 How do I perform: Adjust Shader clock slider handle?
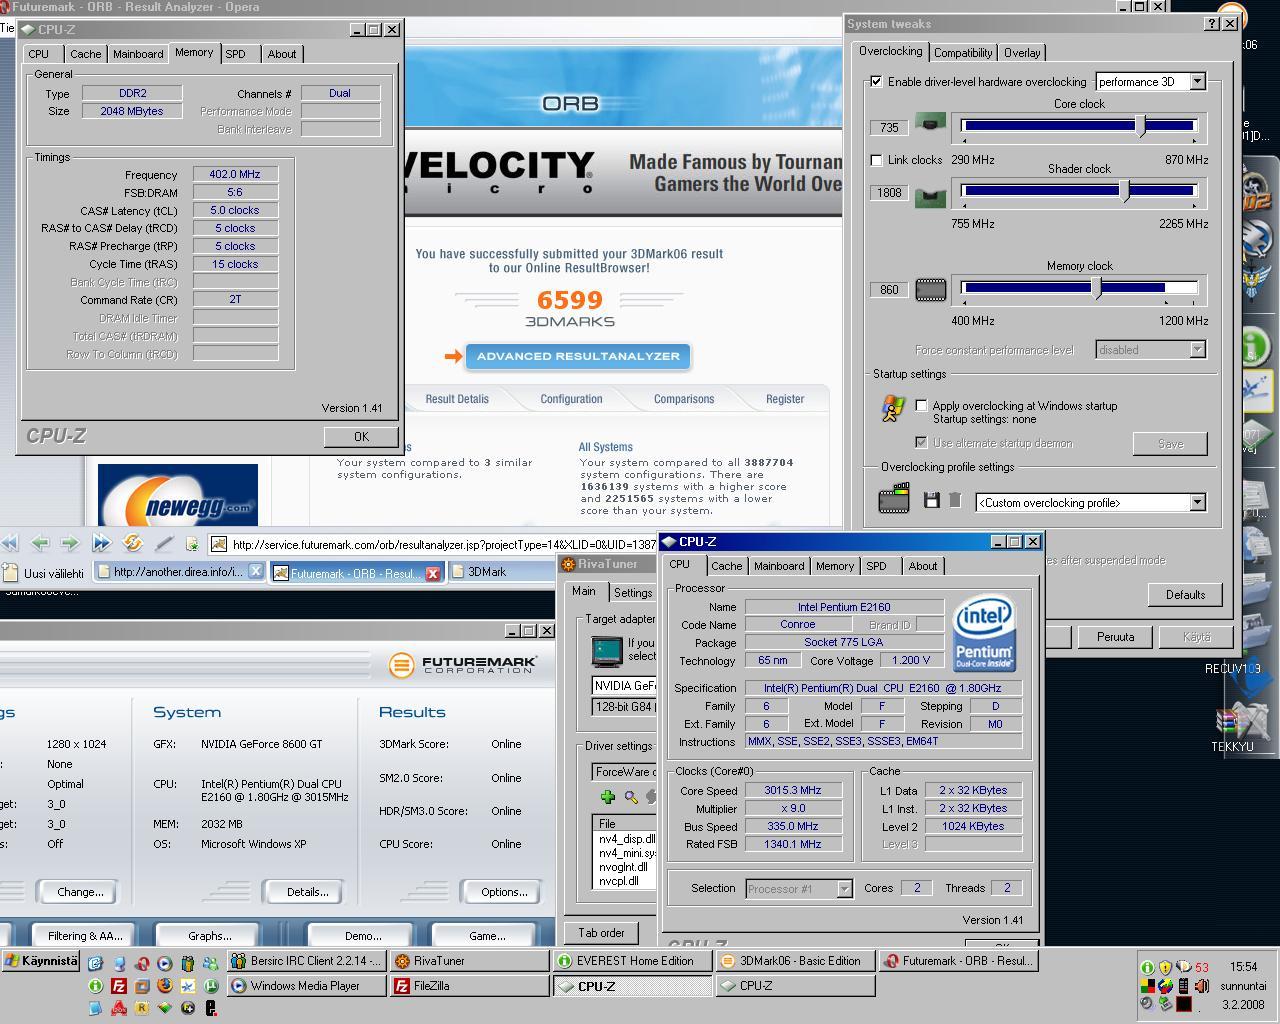tap(1125, 190)
